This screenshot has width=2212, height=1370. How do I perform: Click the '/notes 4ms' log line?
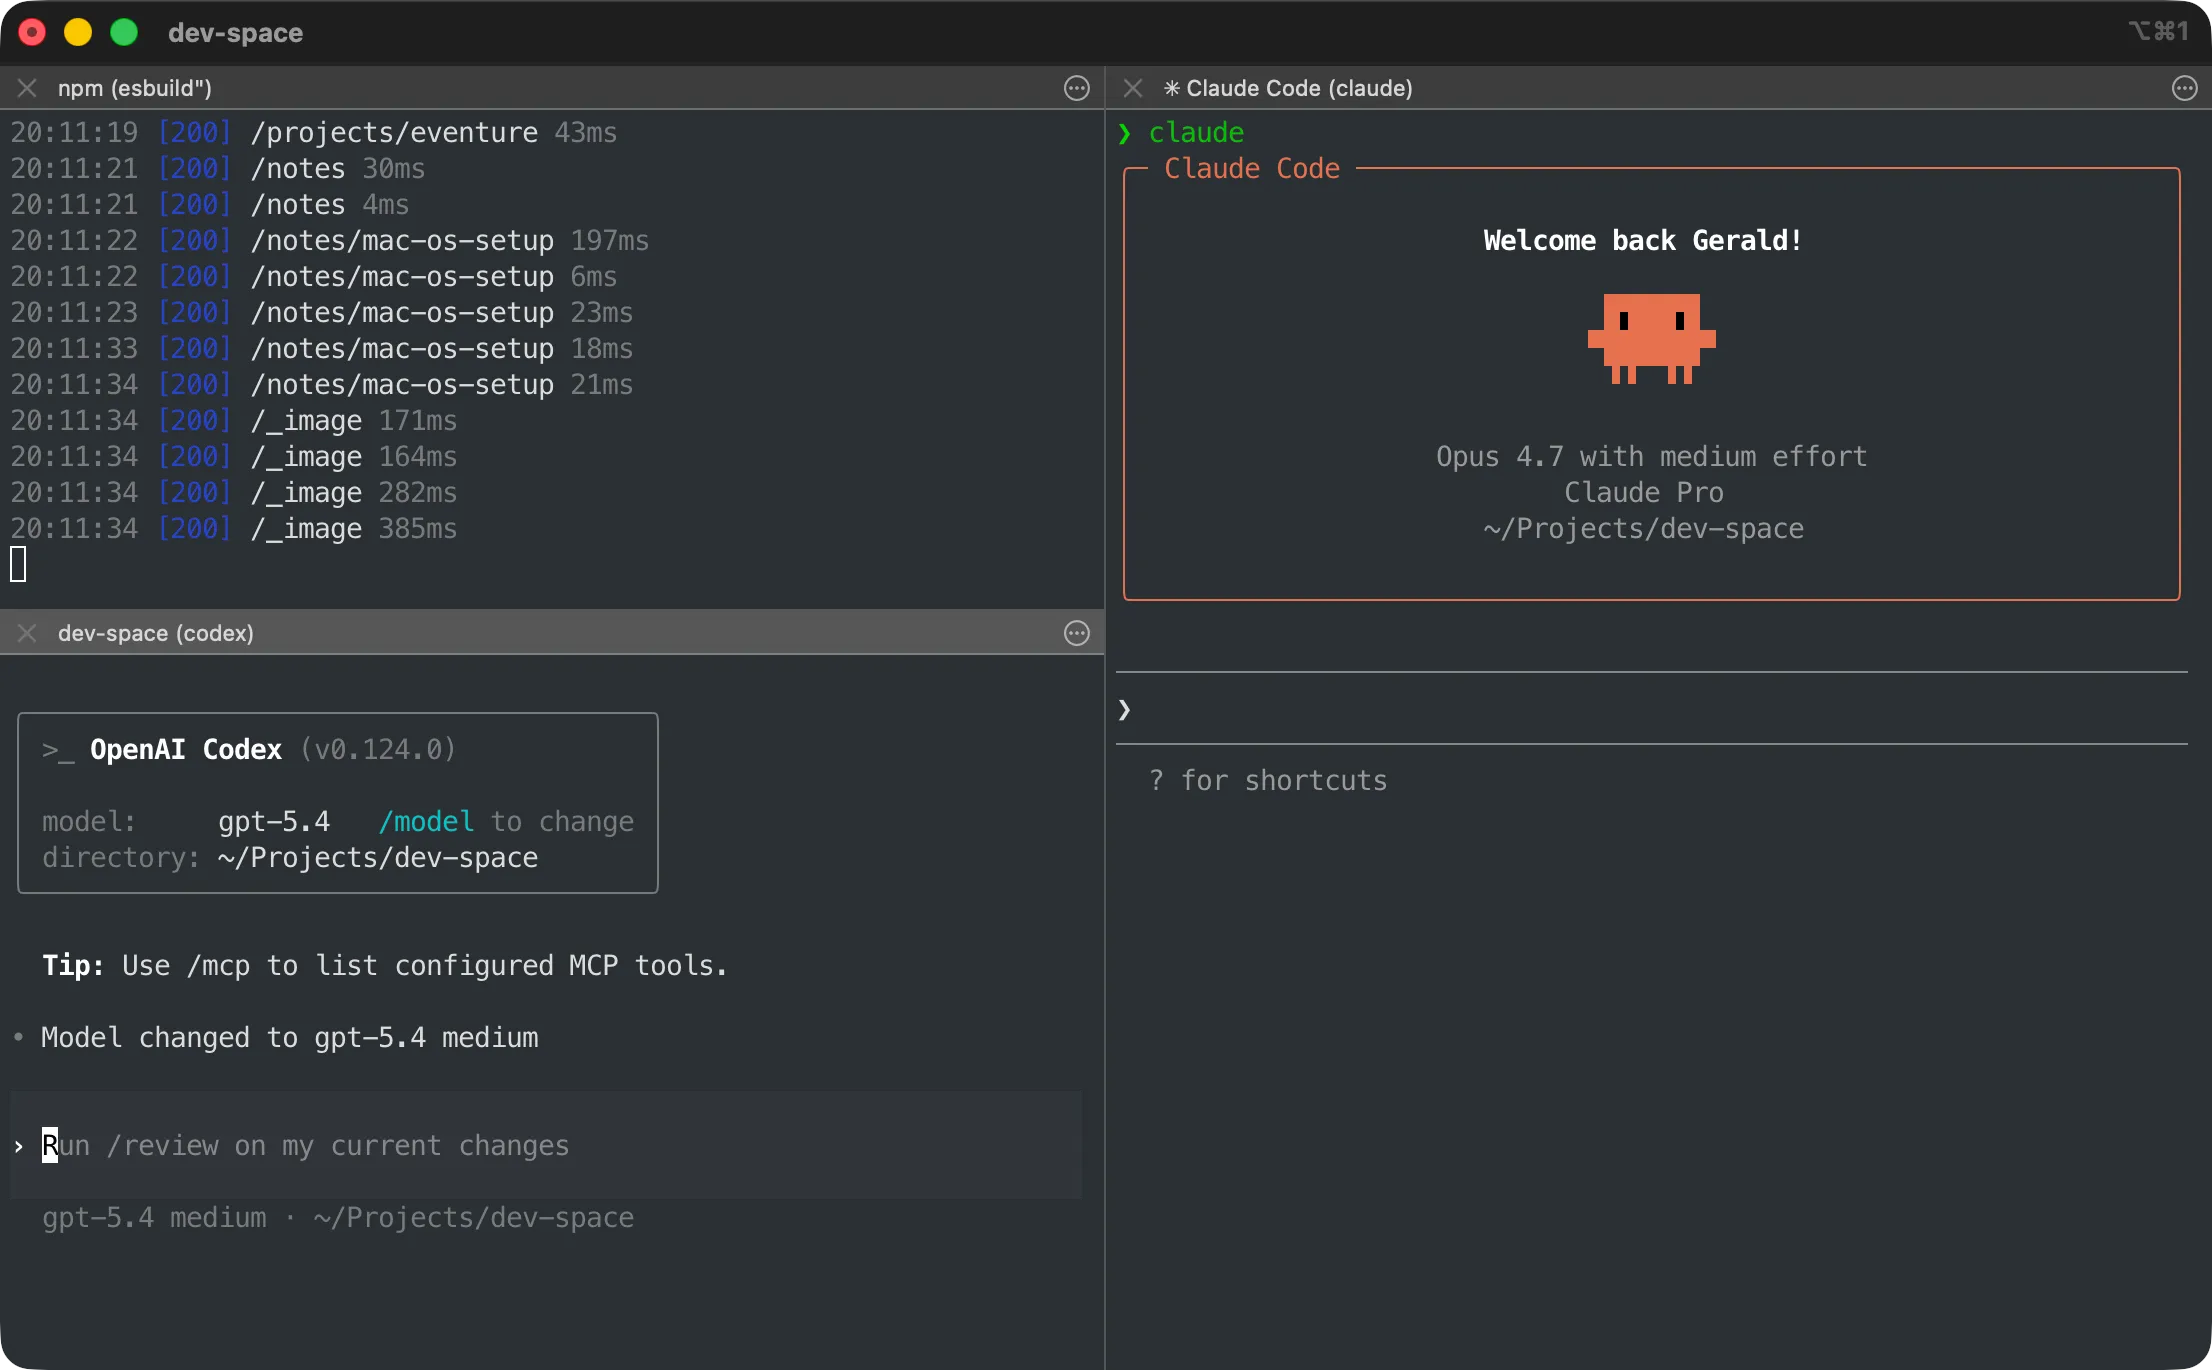pos(210,204)
